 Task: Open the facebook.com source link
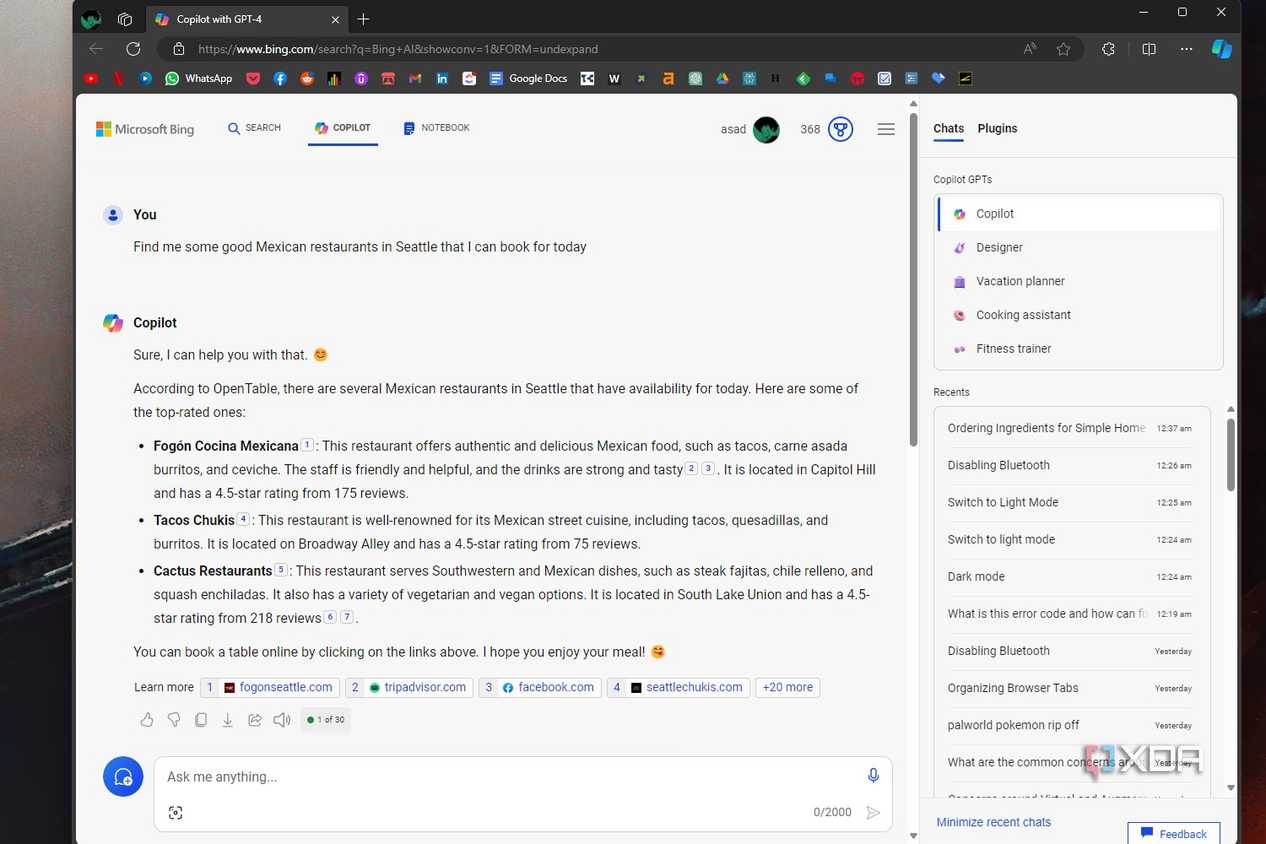(540, 688)
